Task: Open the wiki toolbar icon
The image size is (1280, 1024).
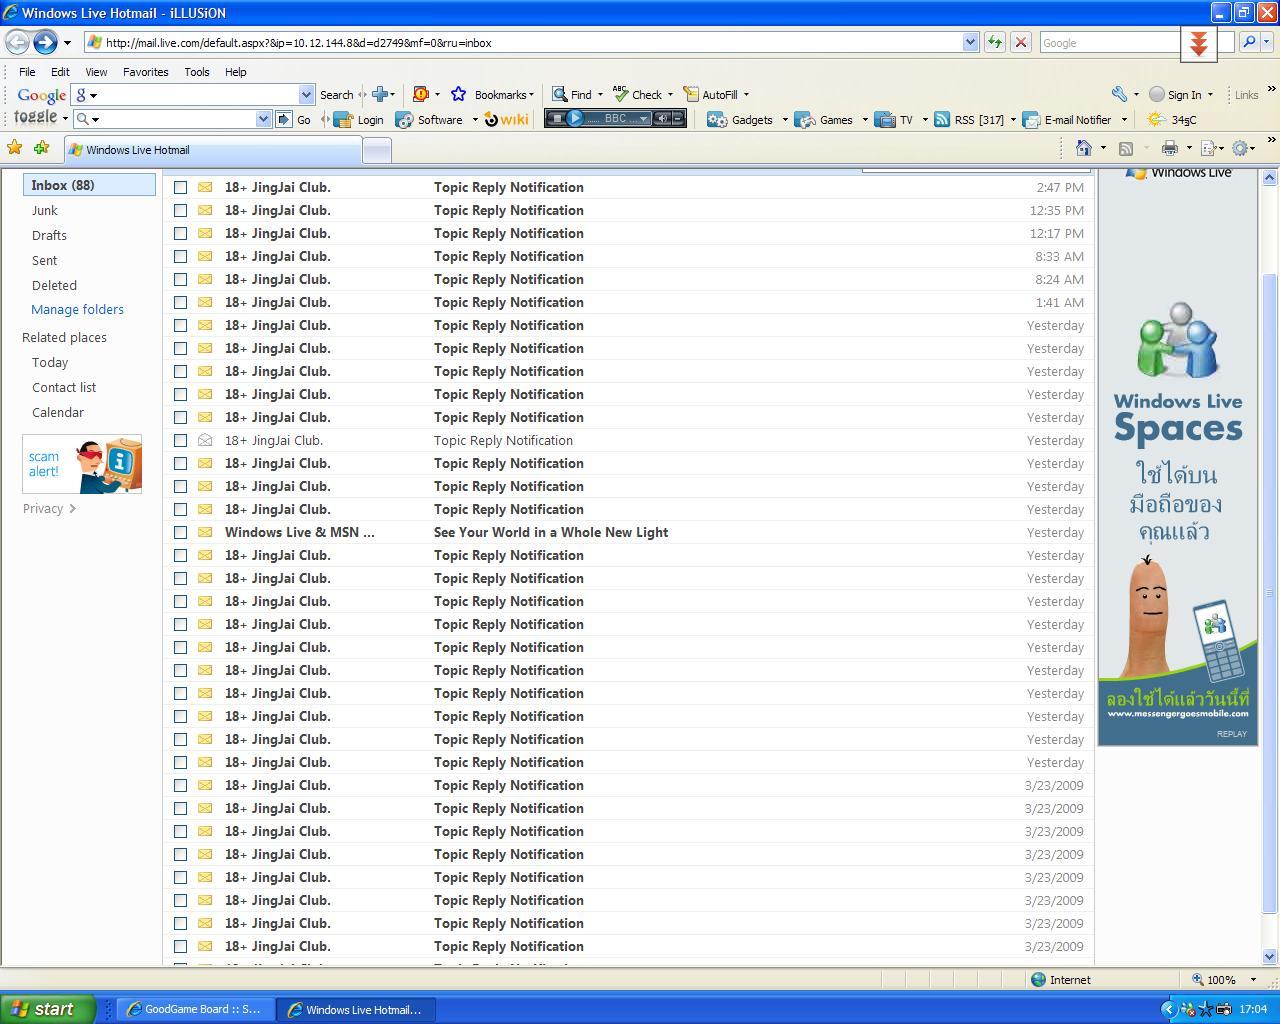Action: [x=507, y=119]
